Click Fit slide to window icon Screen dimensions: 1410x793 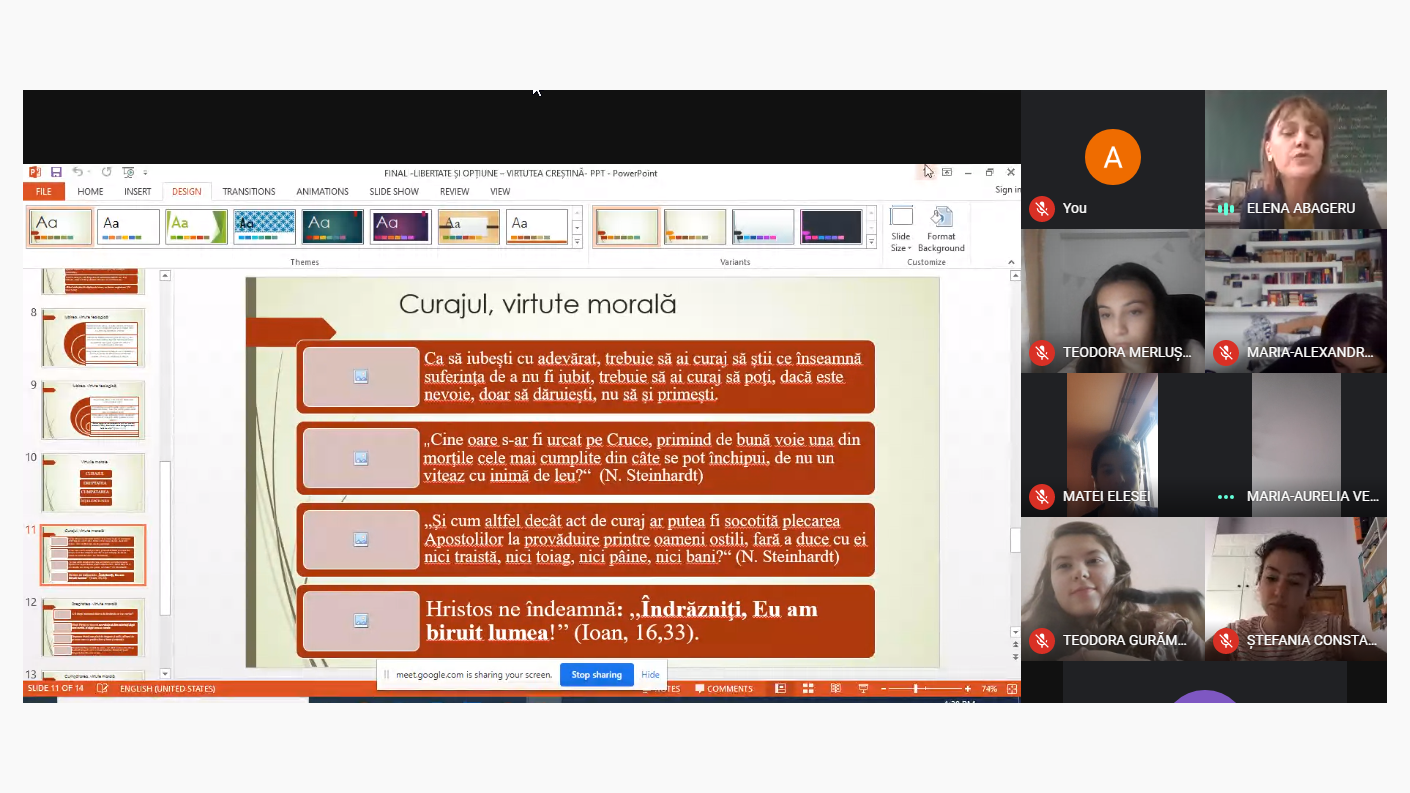click(1012, 689)
